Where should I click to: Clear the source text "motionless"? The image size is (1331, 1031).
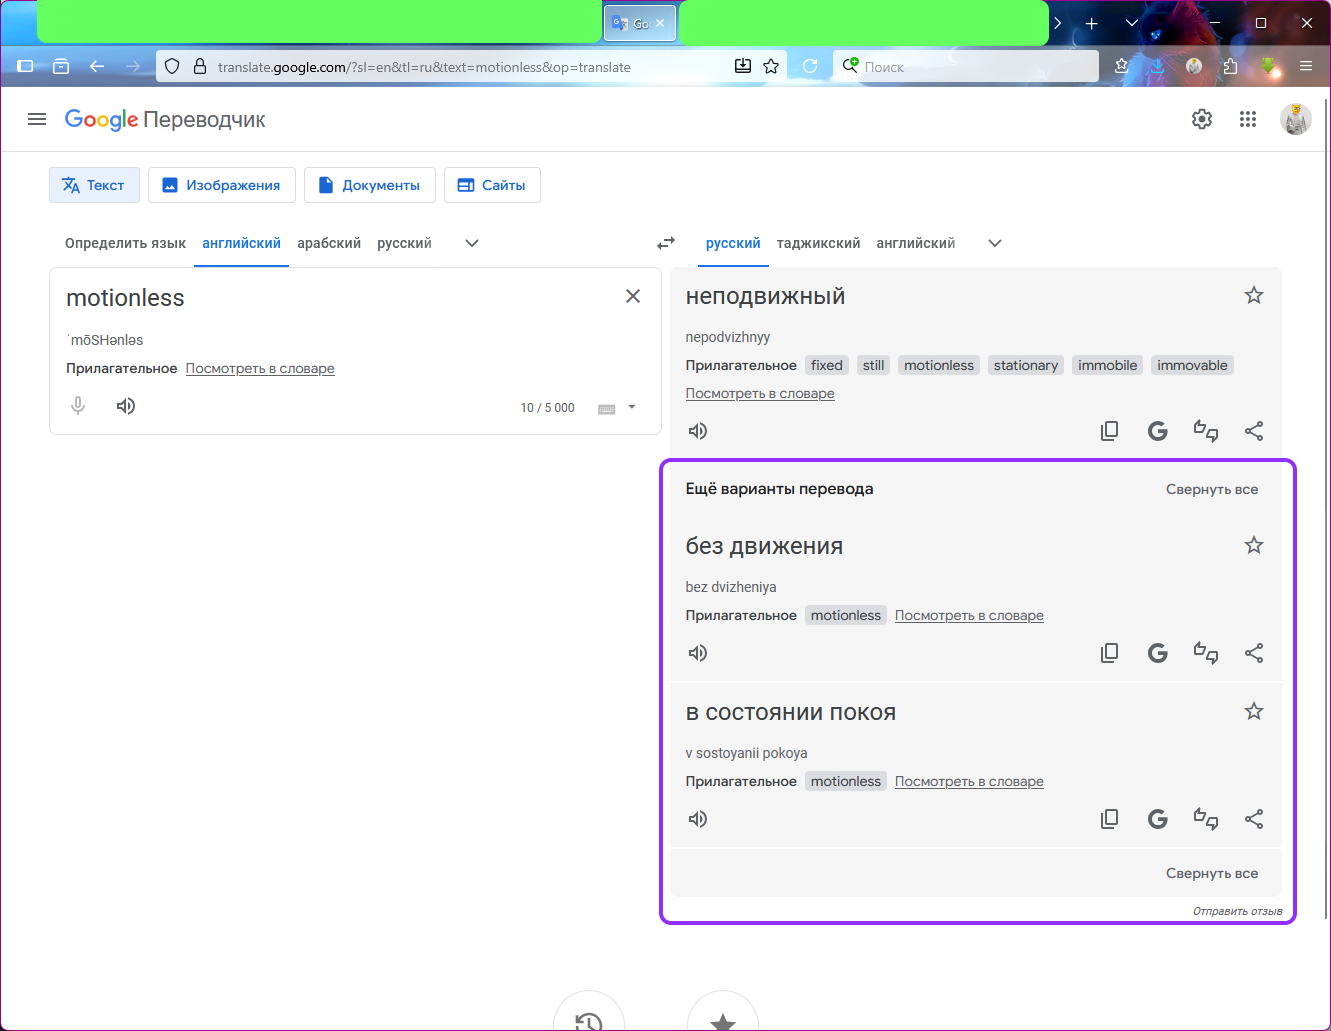click(633, 296)
